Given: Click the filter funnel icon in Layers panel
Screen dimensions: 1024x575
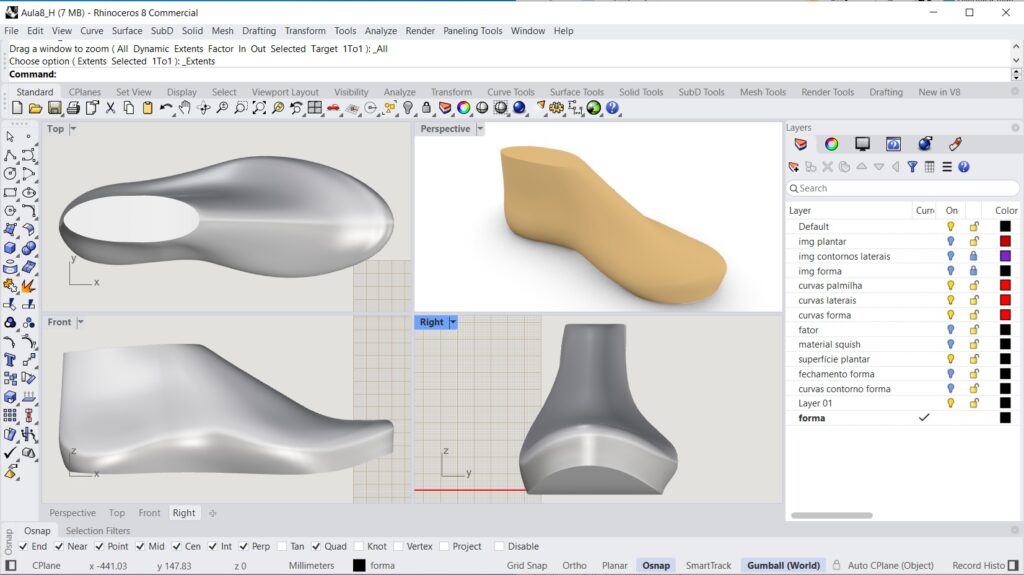Looking at the screenshot, I should click(x=912, y=167).
